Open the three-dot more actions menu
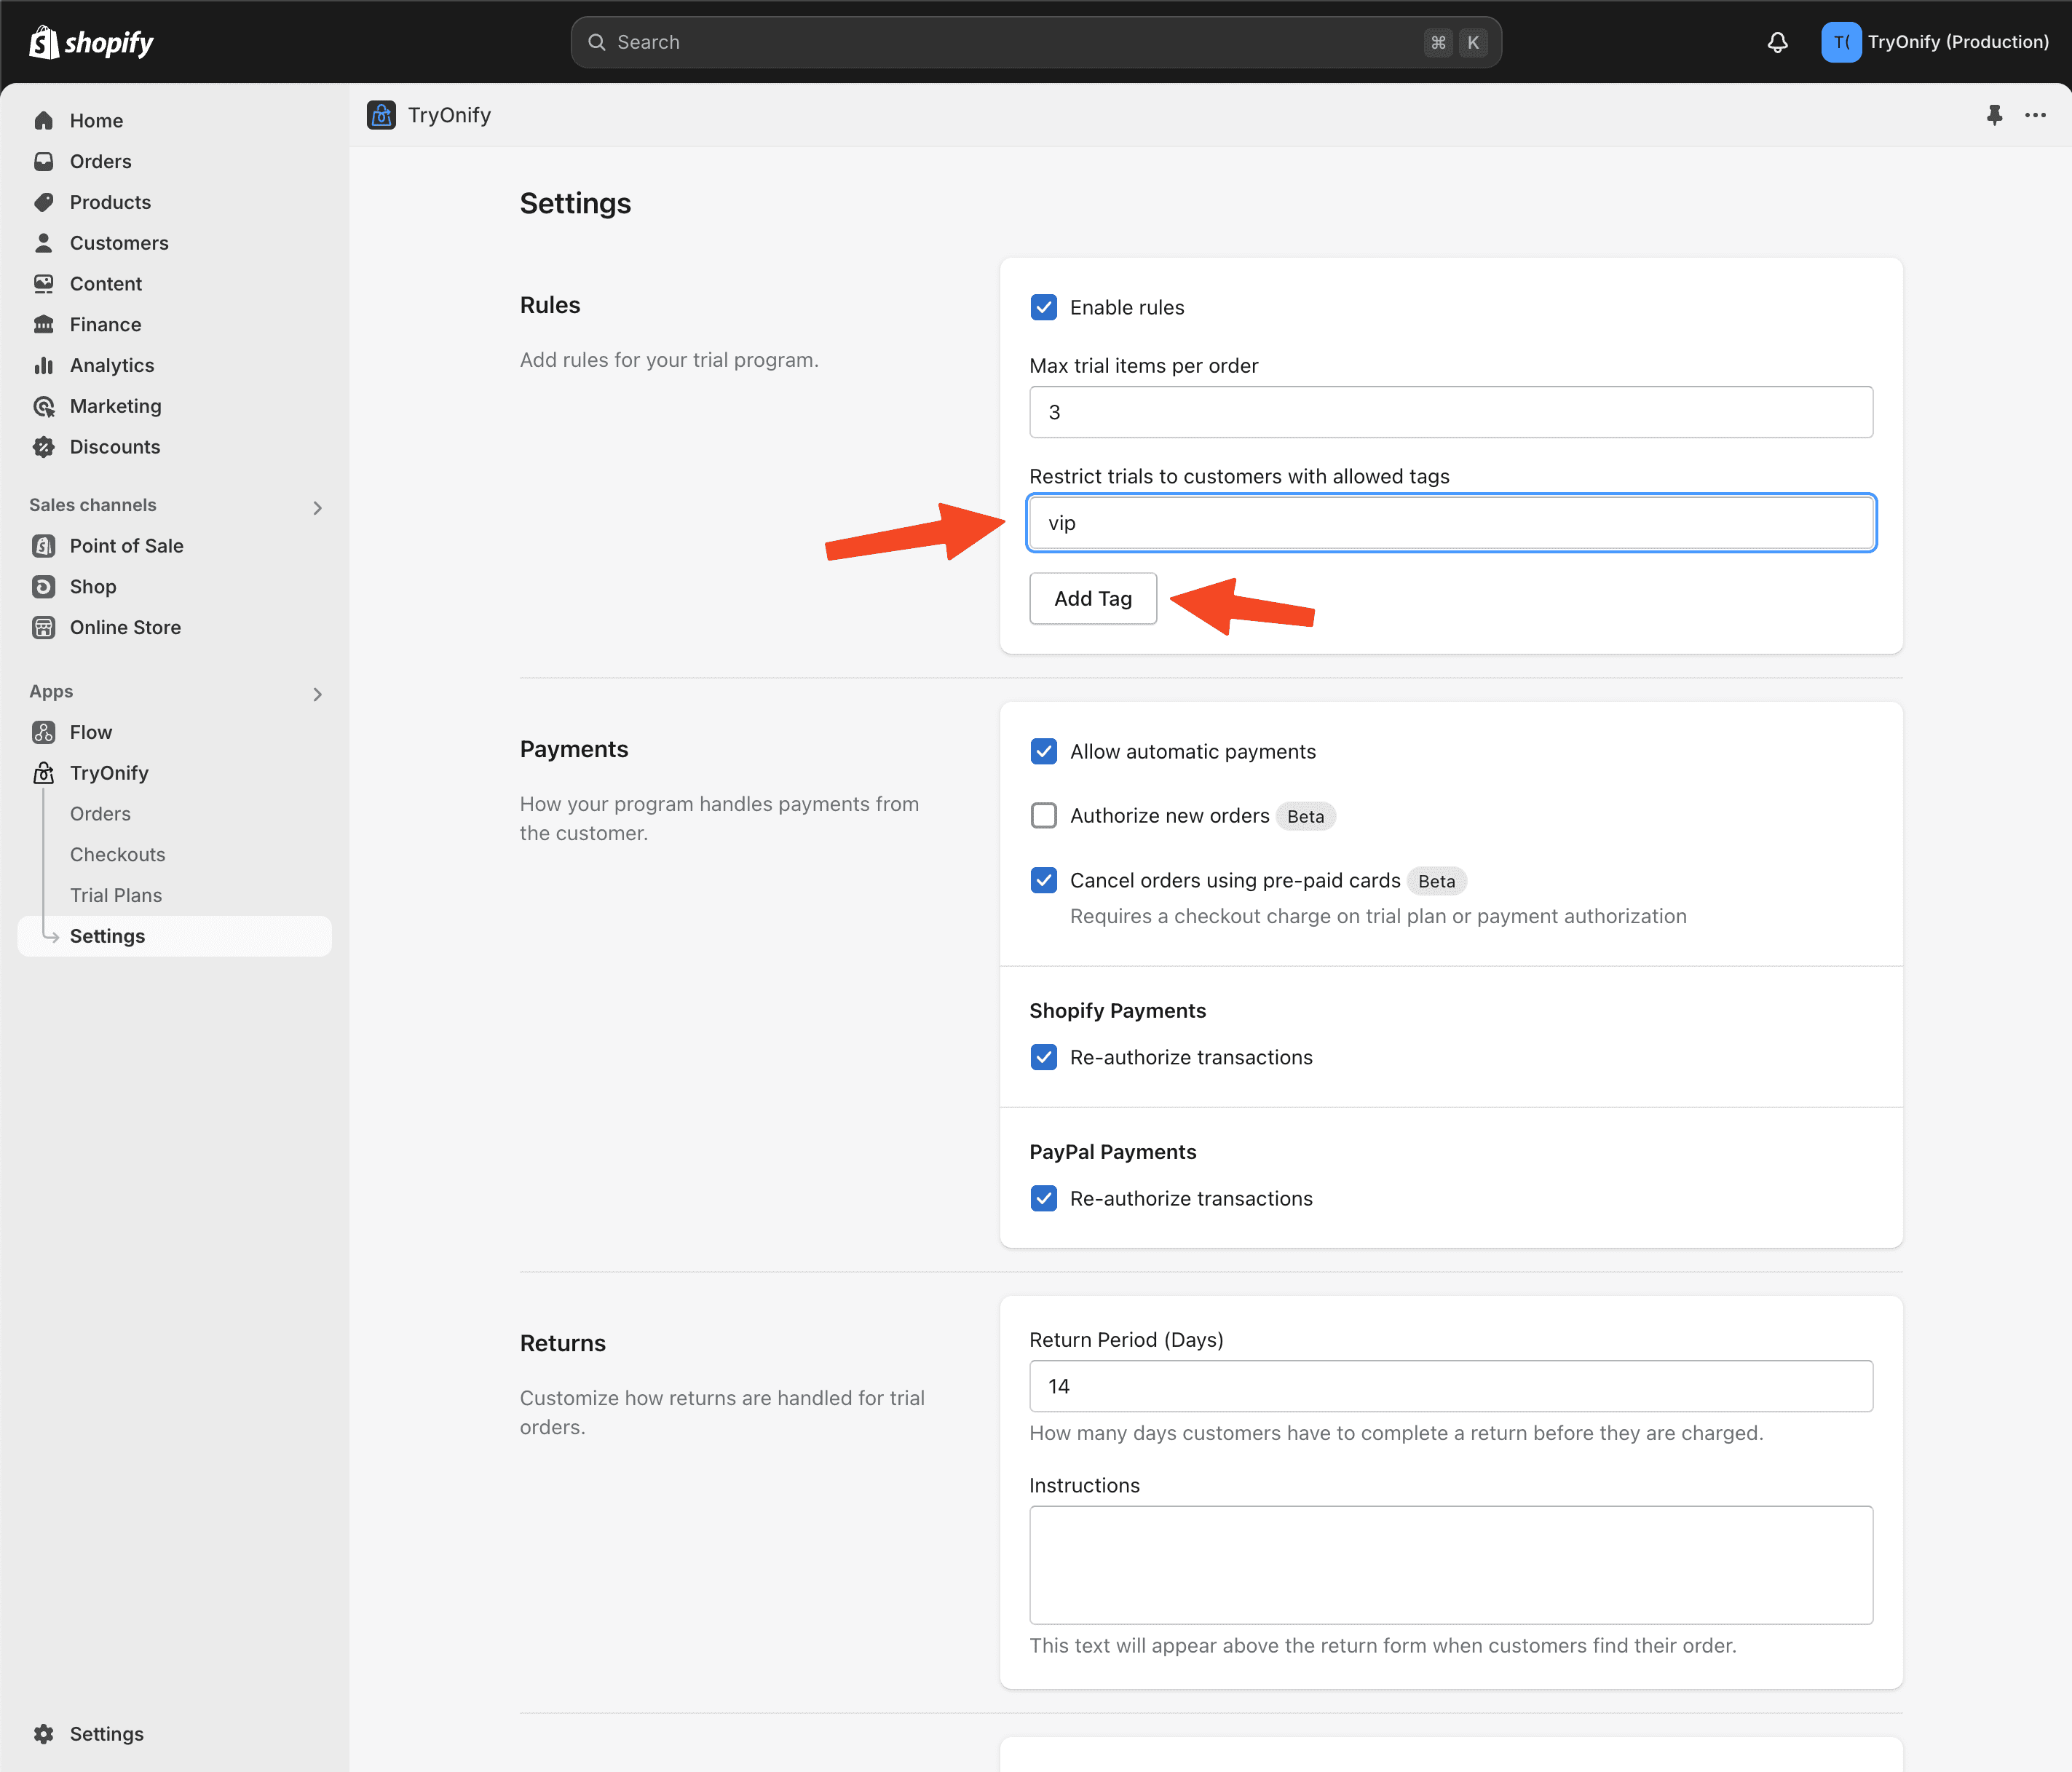Screen dimensions: 2072x1772 pos(2035,115)
